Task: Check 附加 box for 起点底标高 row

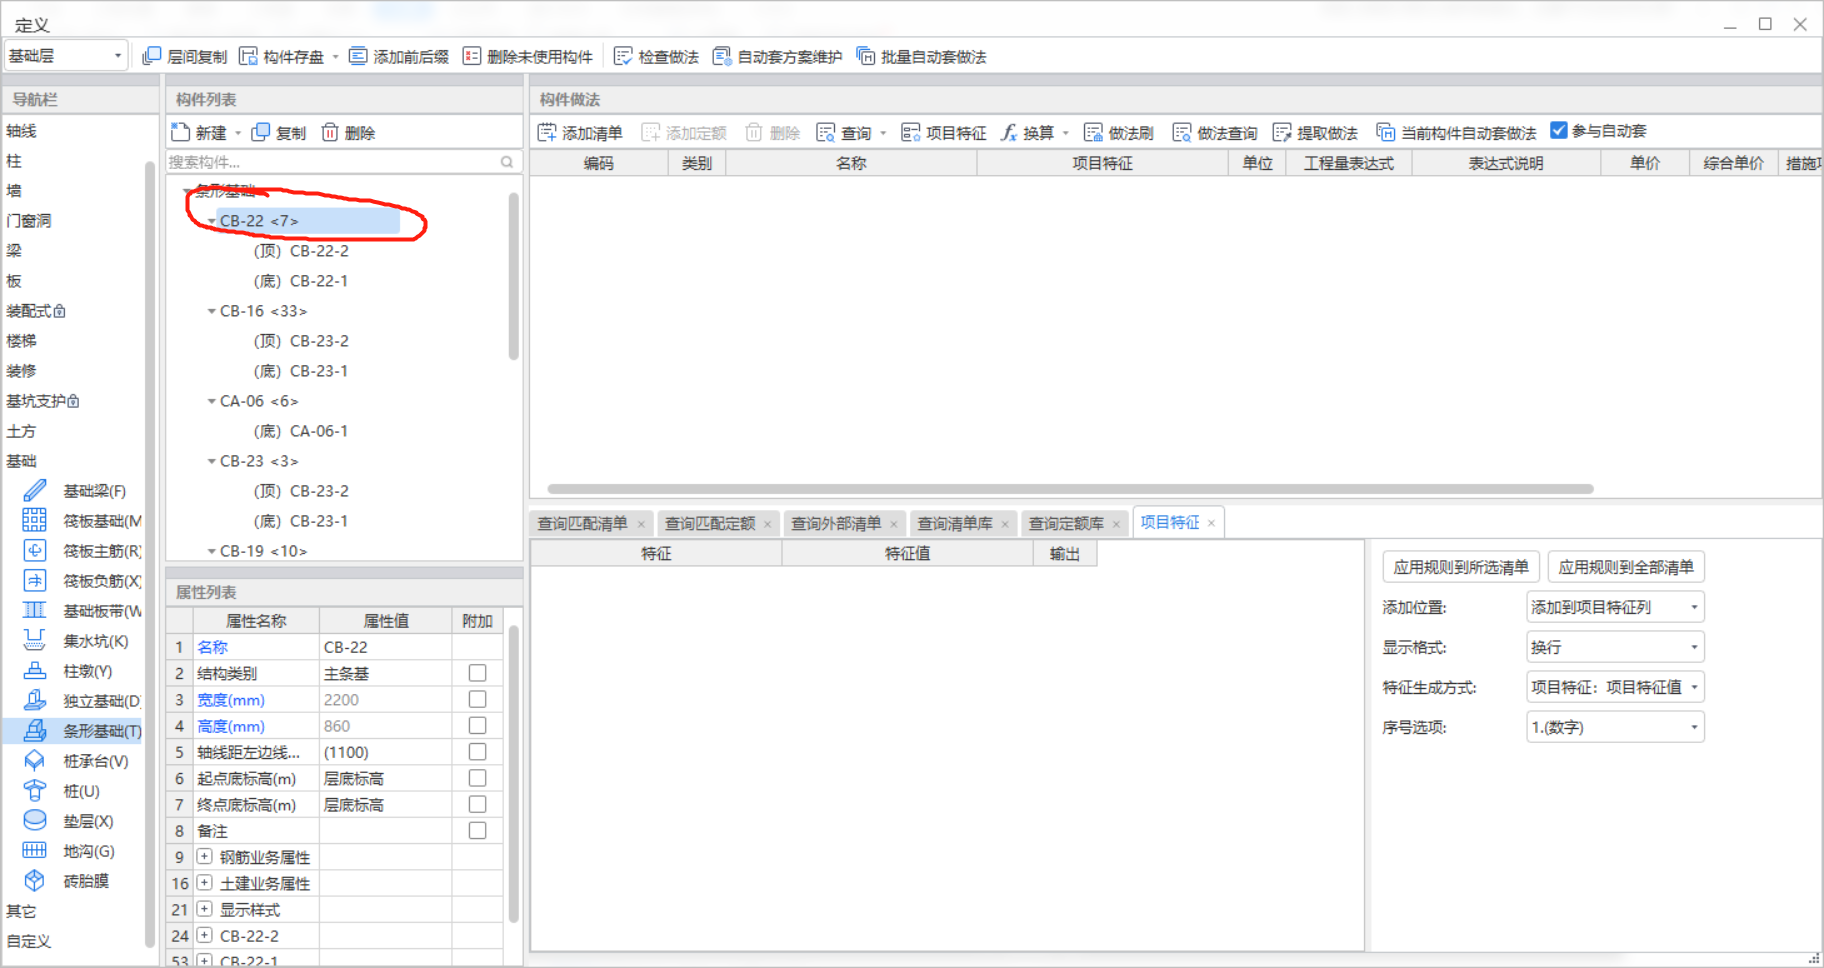Action: tap(477, 778)
